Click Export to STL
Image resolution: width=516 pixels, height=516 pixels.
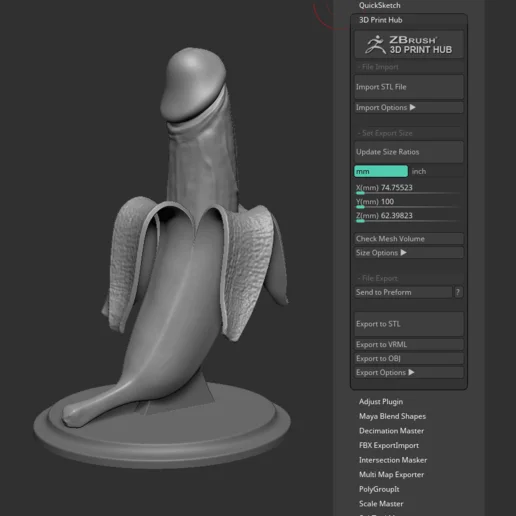click(409, 324)
